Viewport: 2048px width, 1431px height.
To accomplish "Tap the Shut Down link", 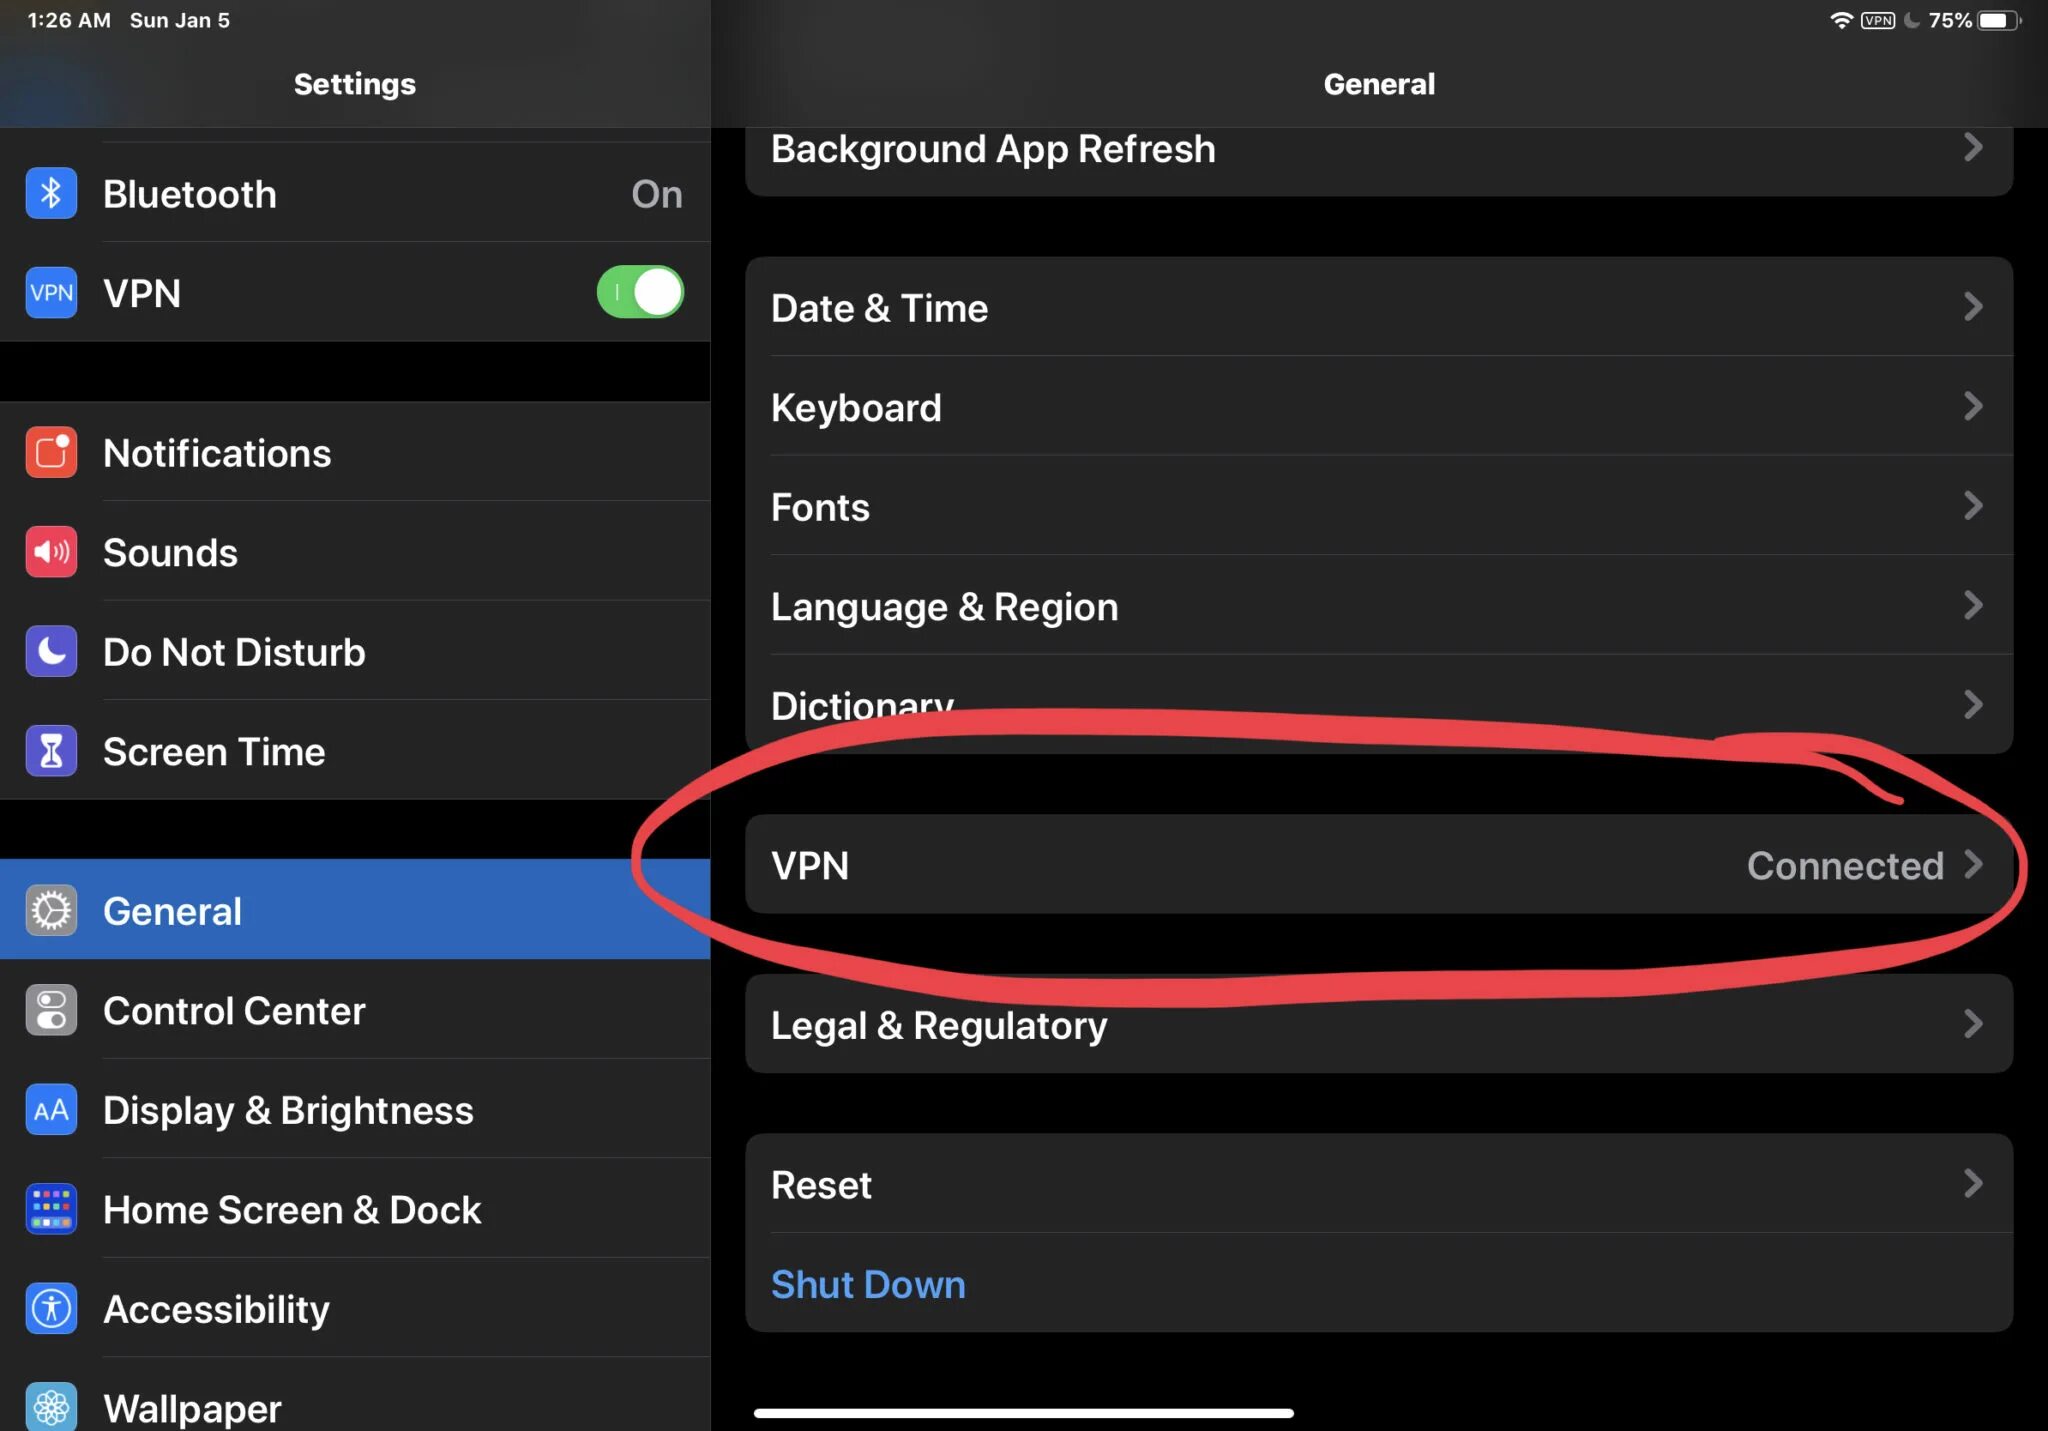I will 868,1285.
